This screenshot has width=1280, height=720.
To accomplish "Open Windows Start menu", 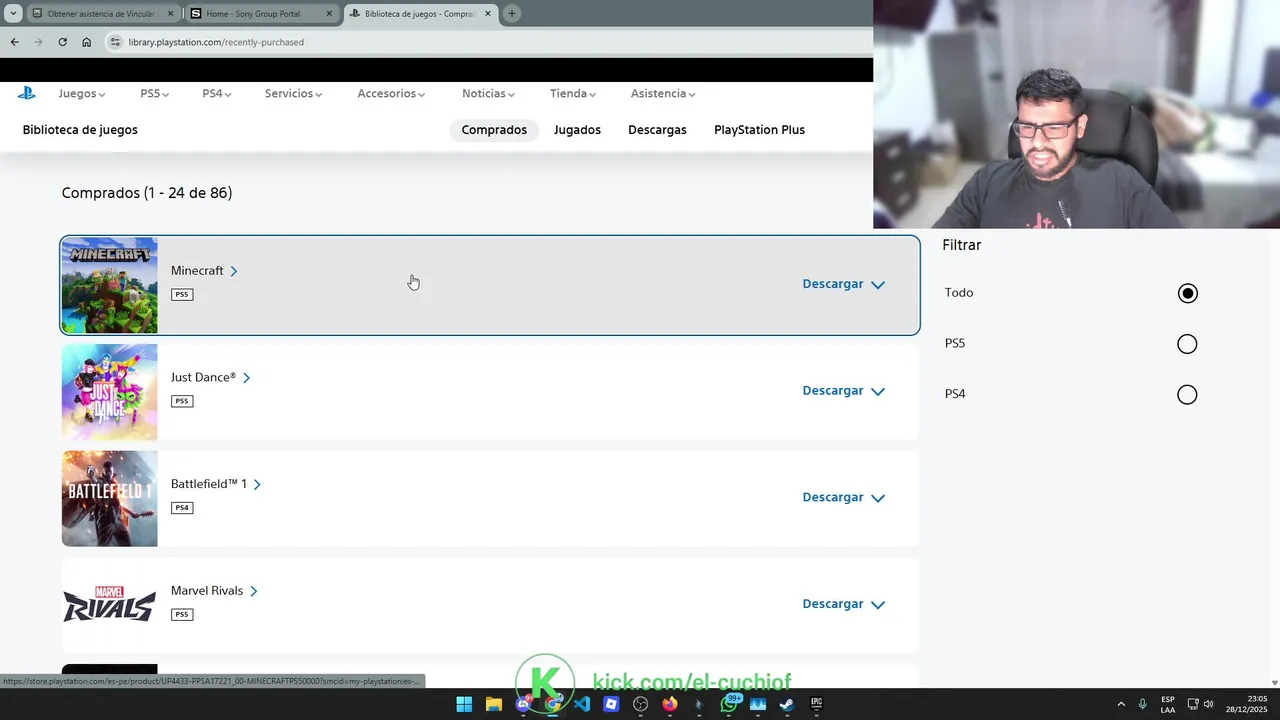I will (464, 704).
